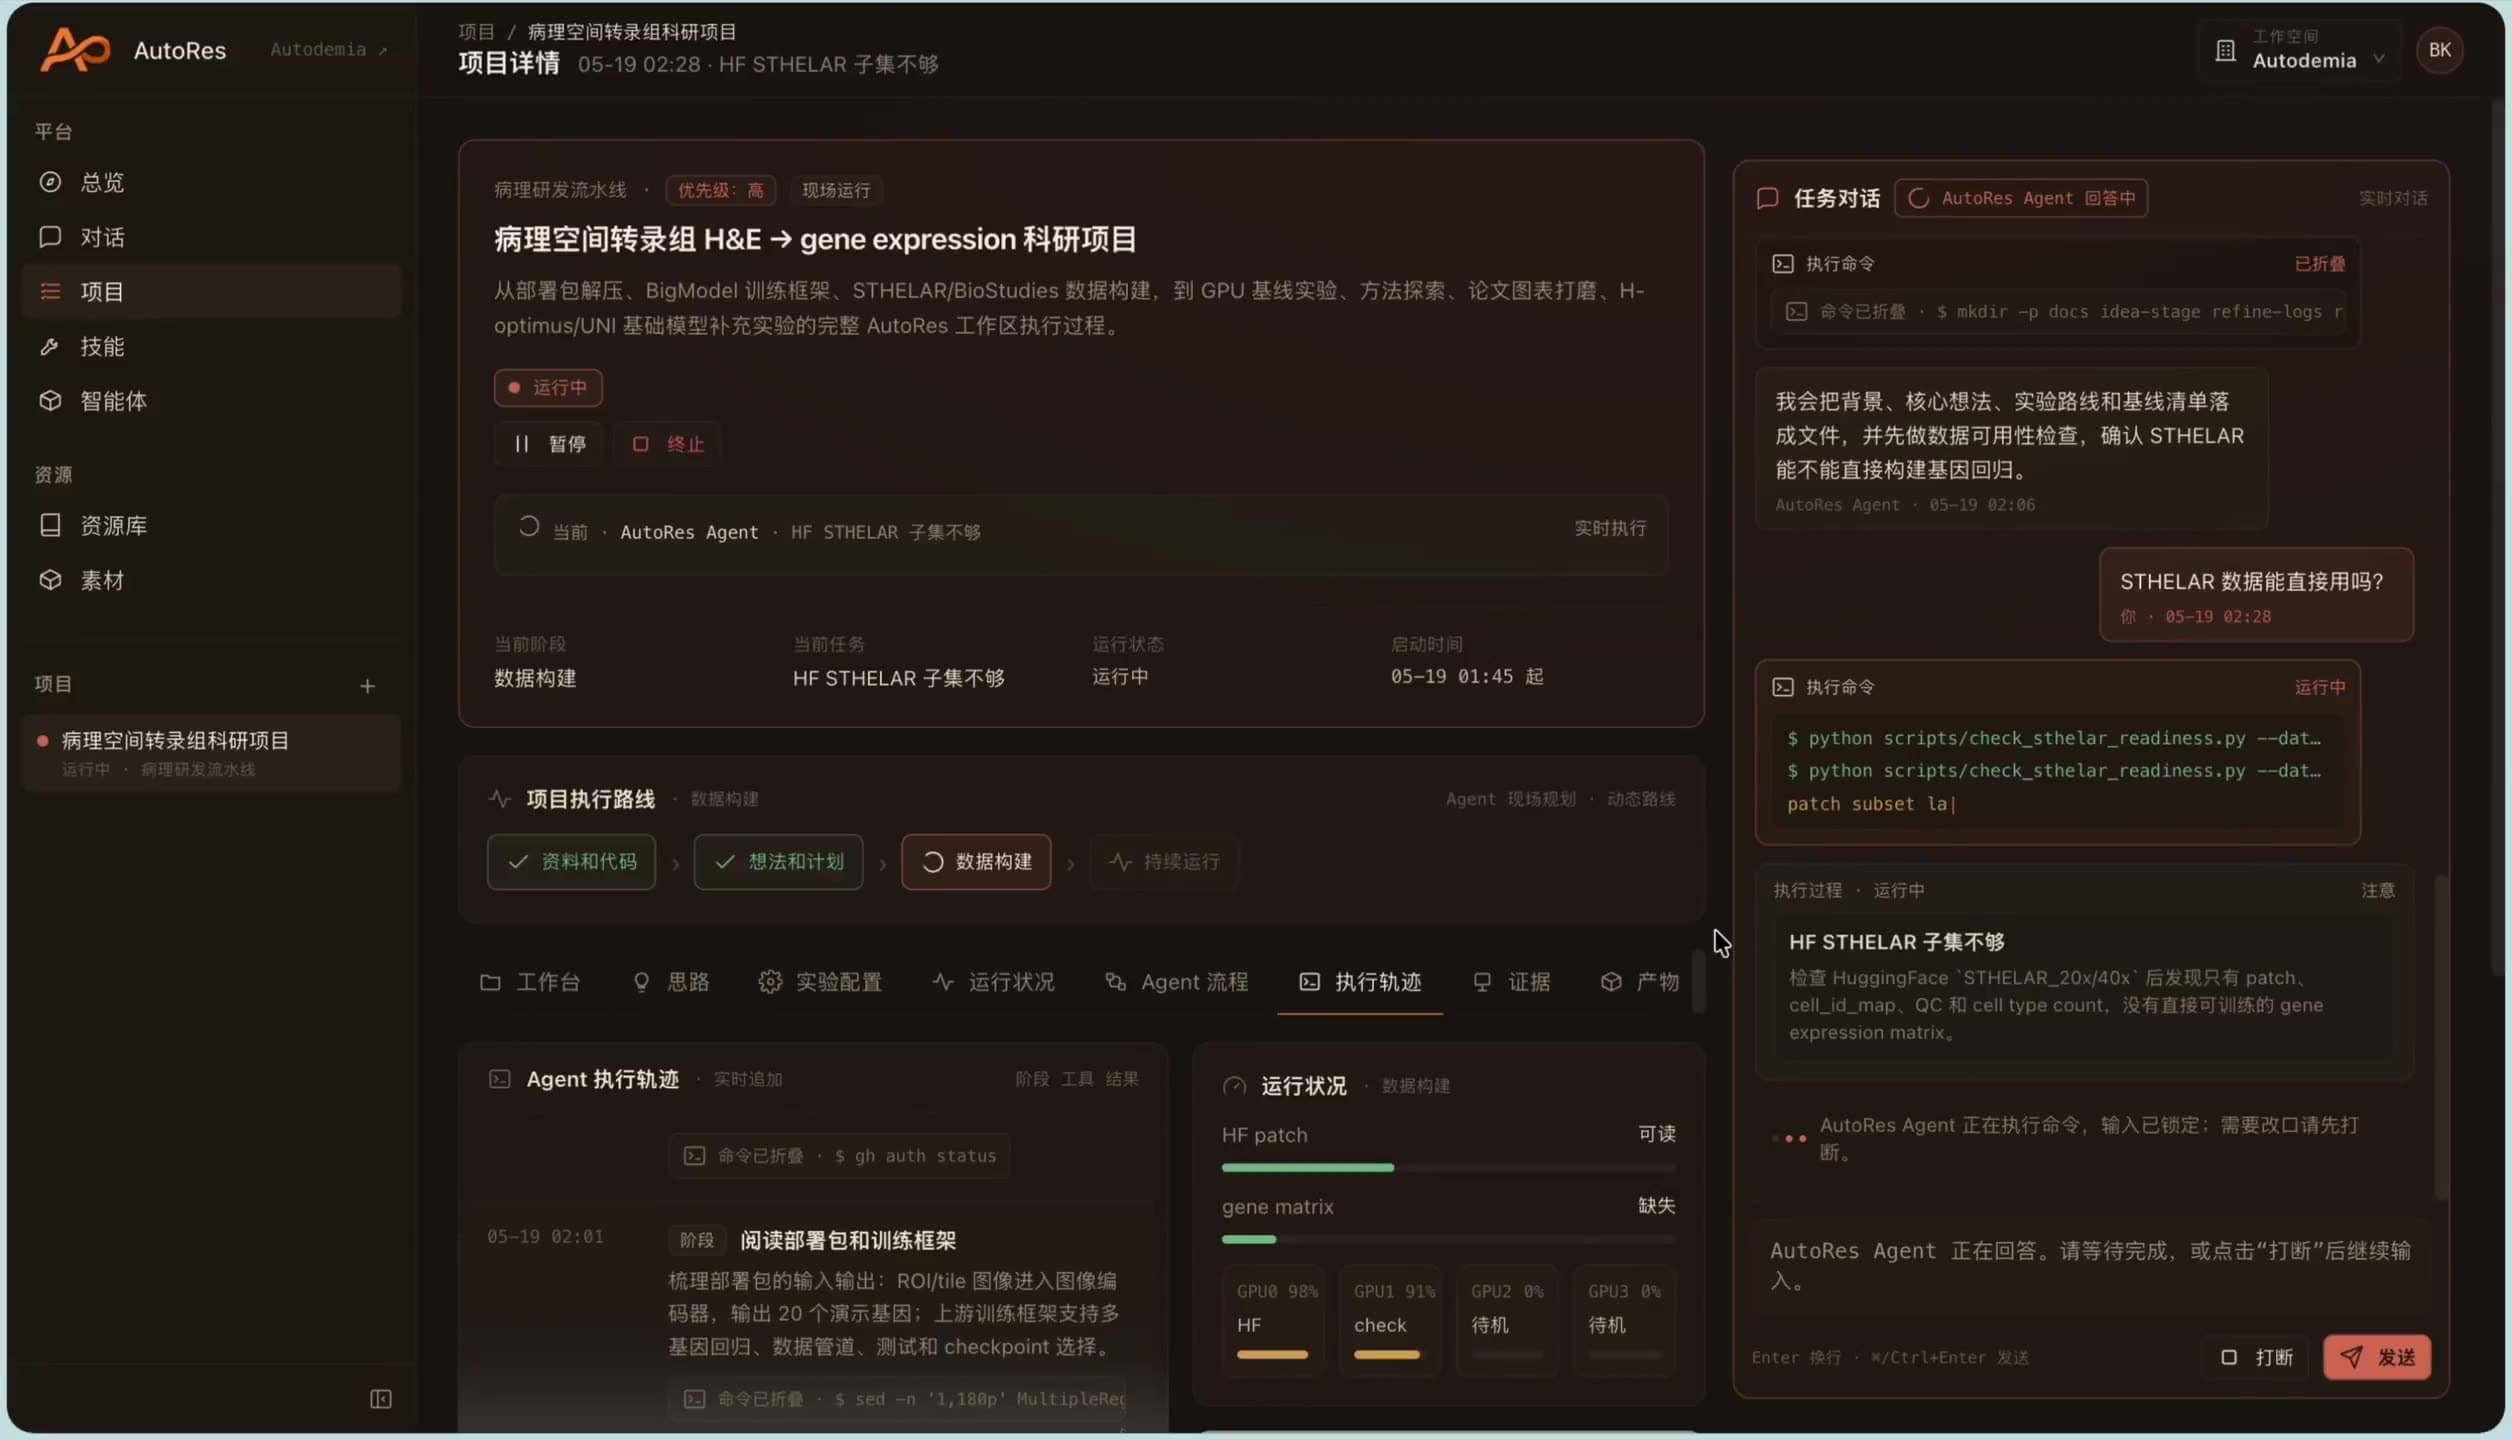Screen dimensions: 2512x1440
Task: Click the running 执行命令 terminal icon
Action: tap(1783, 687)
